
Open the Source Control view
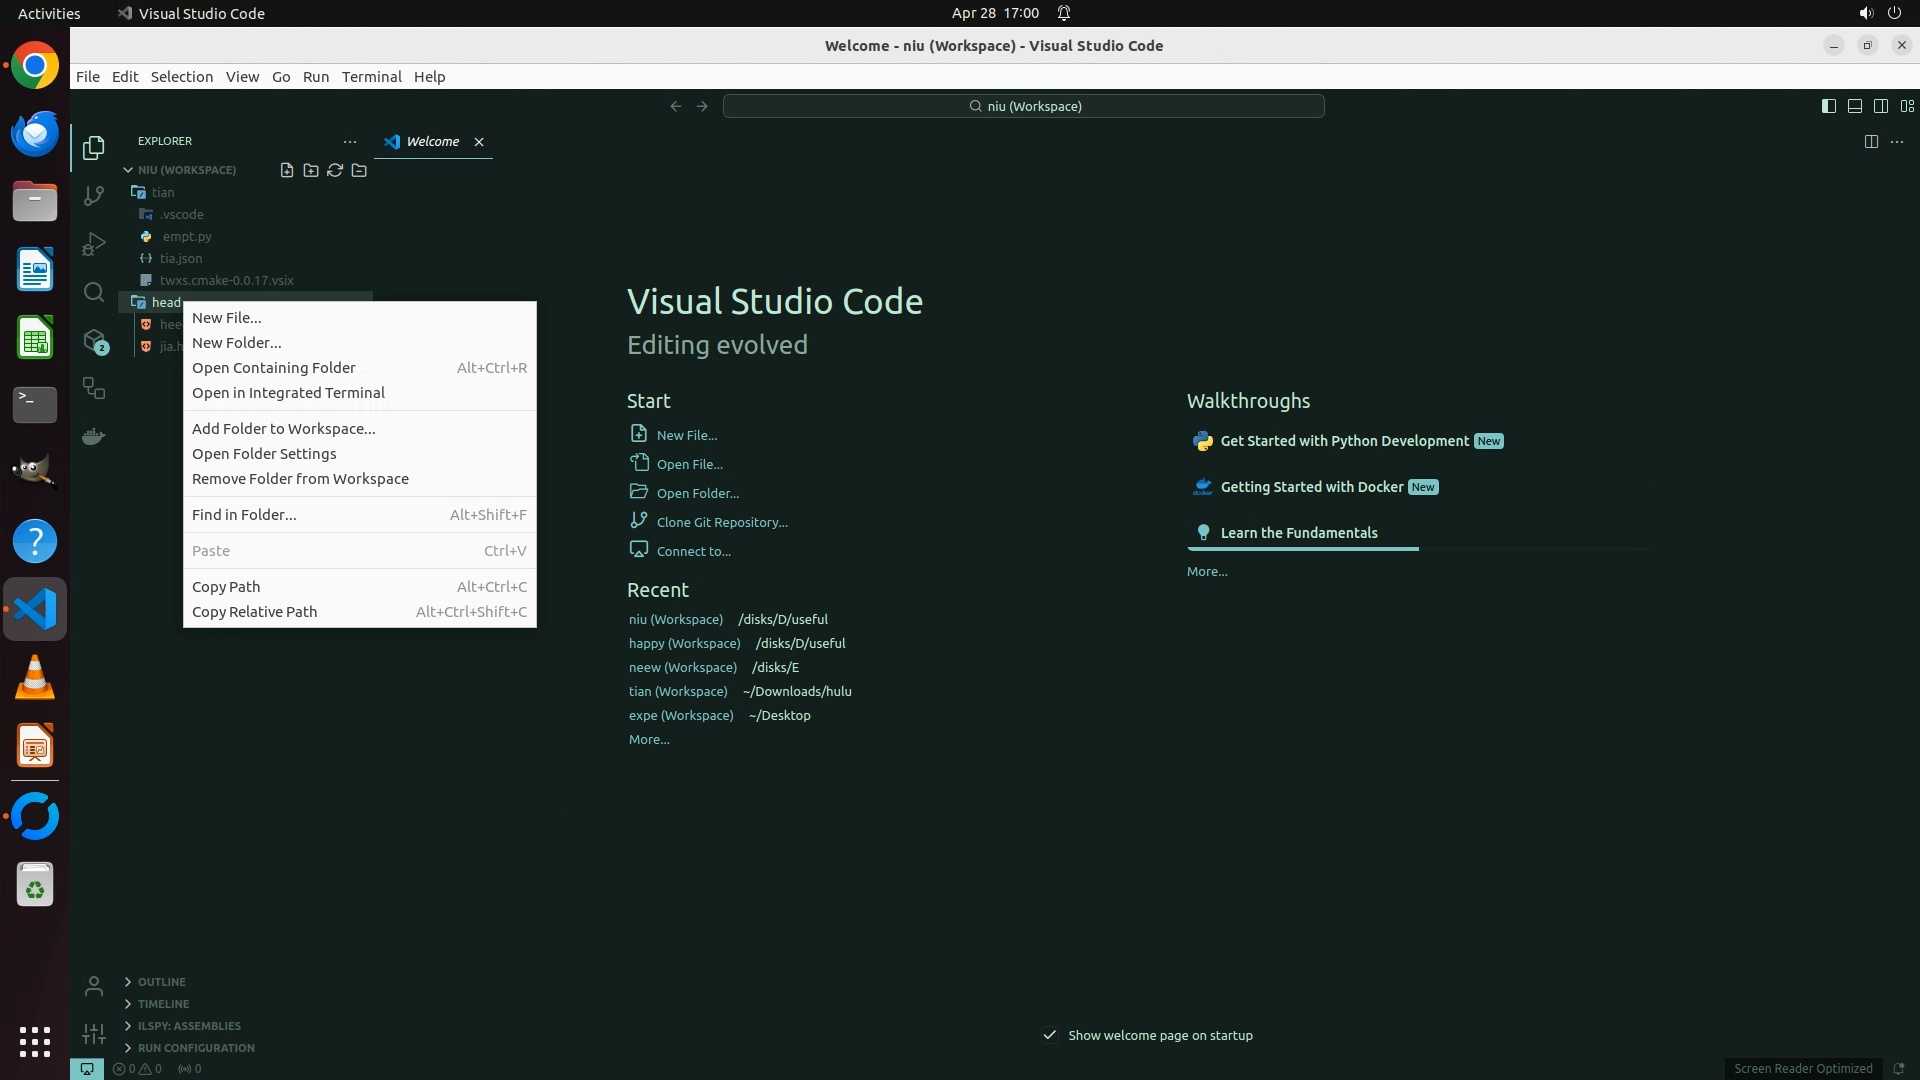(94, 196)
